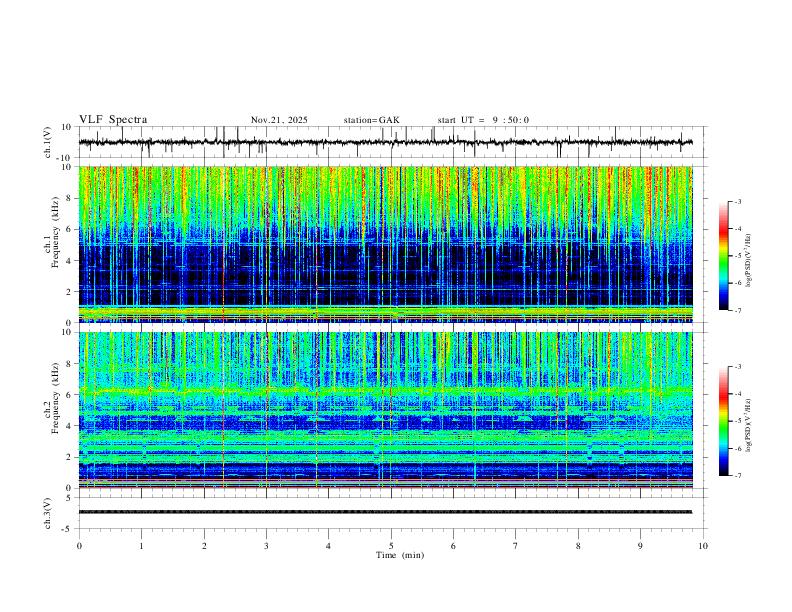
Task: Click the '6' kHz tick on ch.2 spectrogram axis
Action: coord(70,395)
